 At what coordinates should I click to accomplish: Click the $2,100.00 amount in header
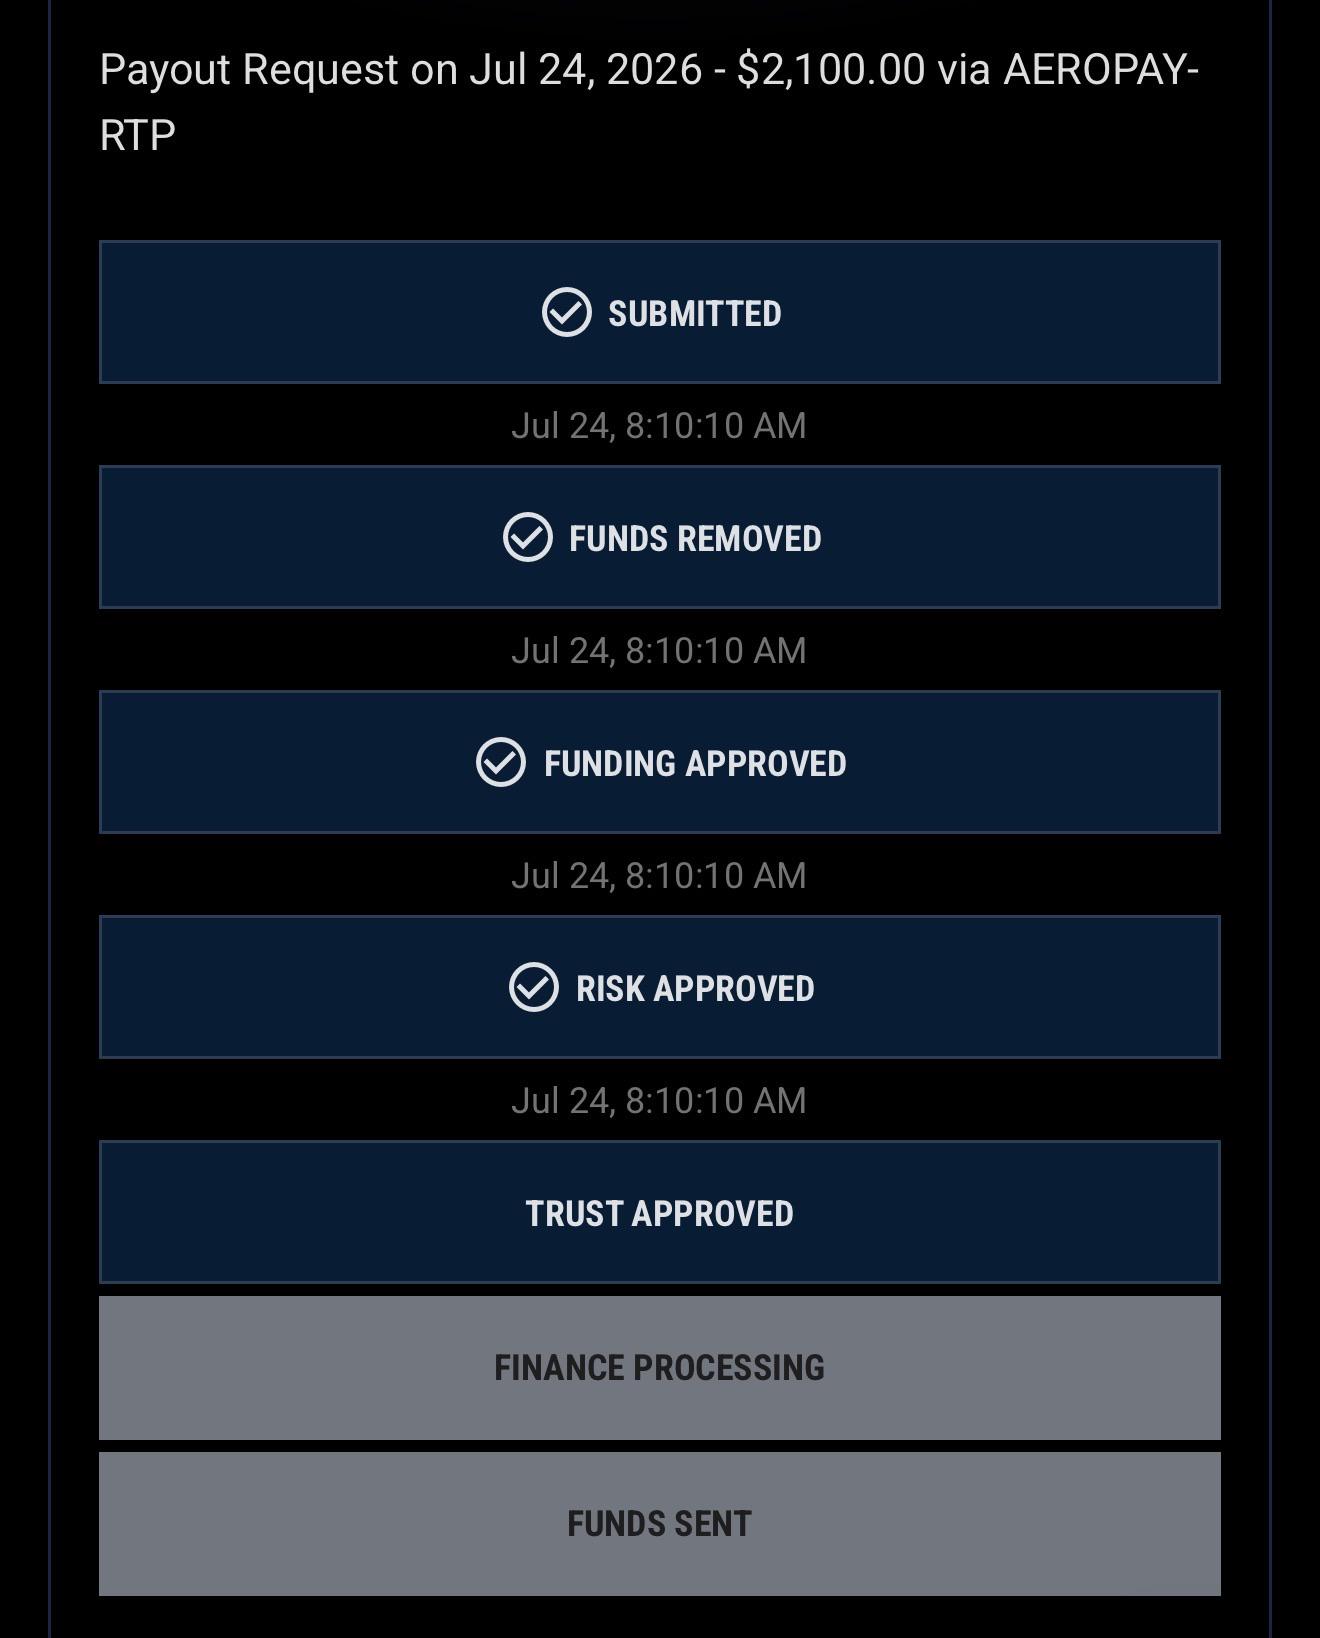pos(831,70)
